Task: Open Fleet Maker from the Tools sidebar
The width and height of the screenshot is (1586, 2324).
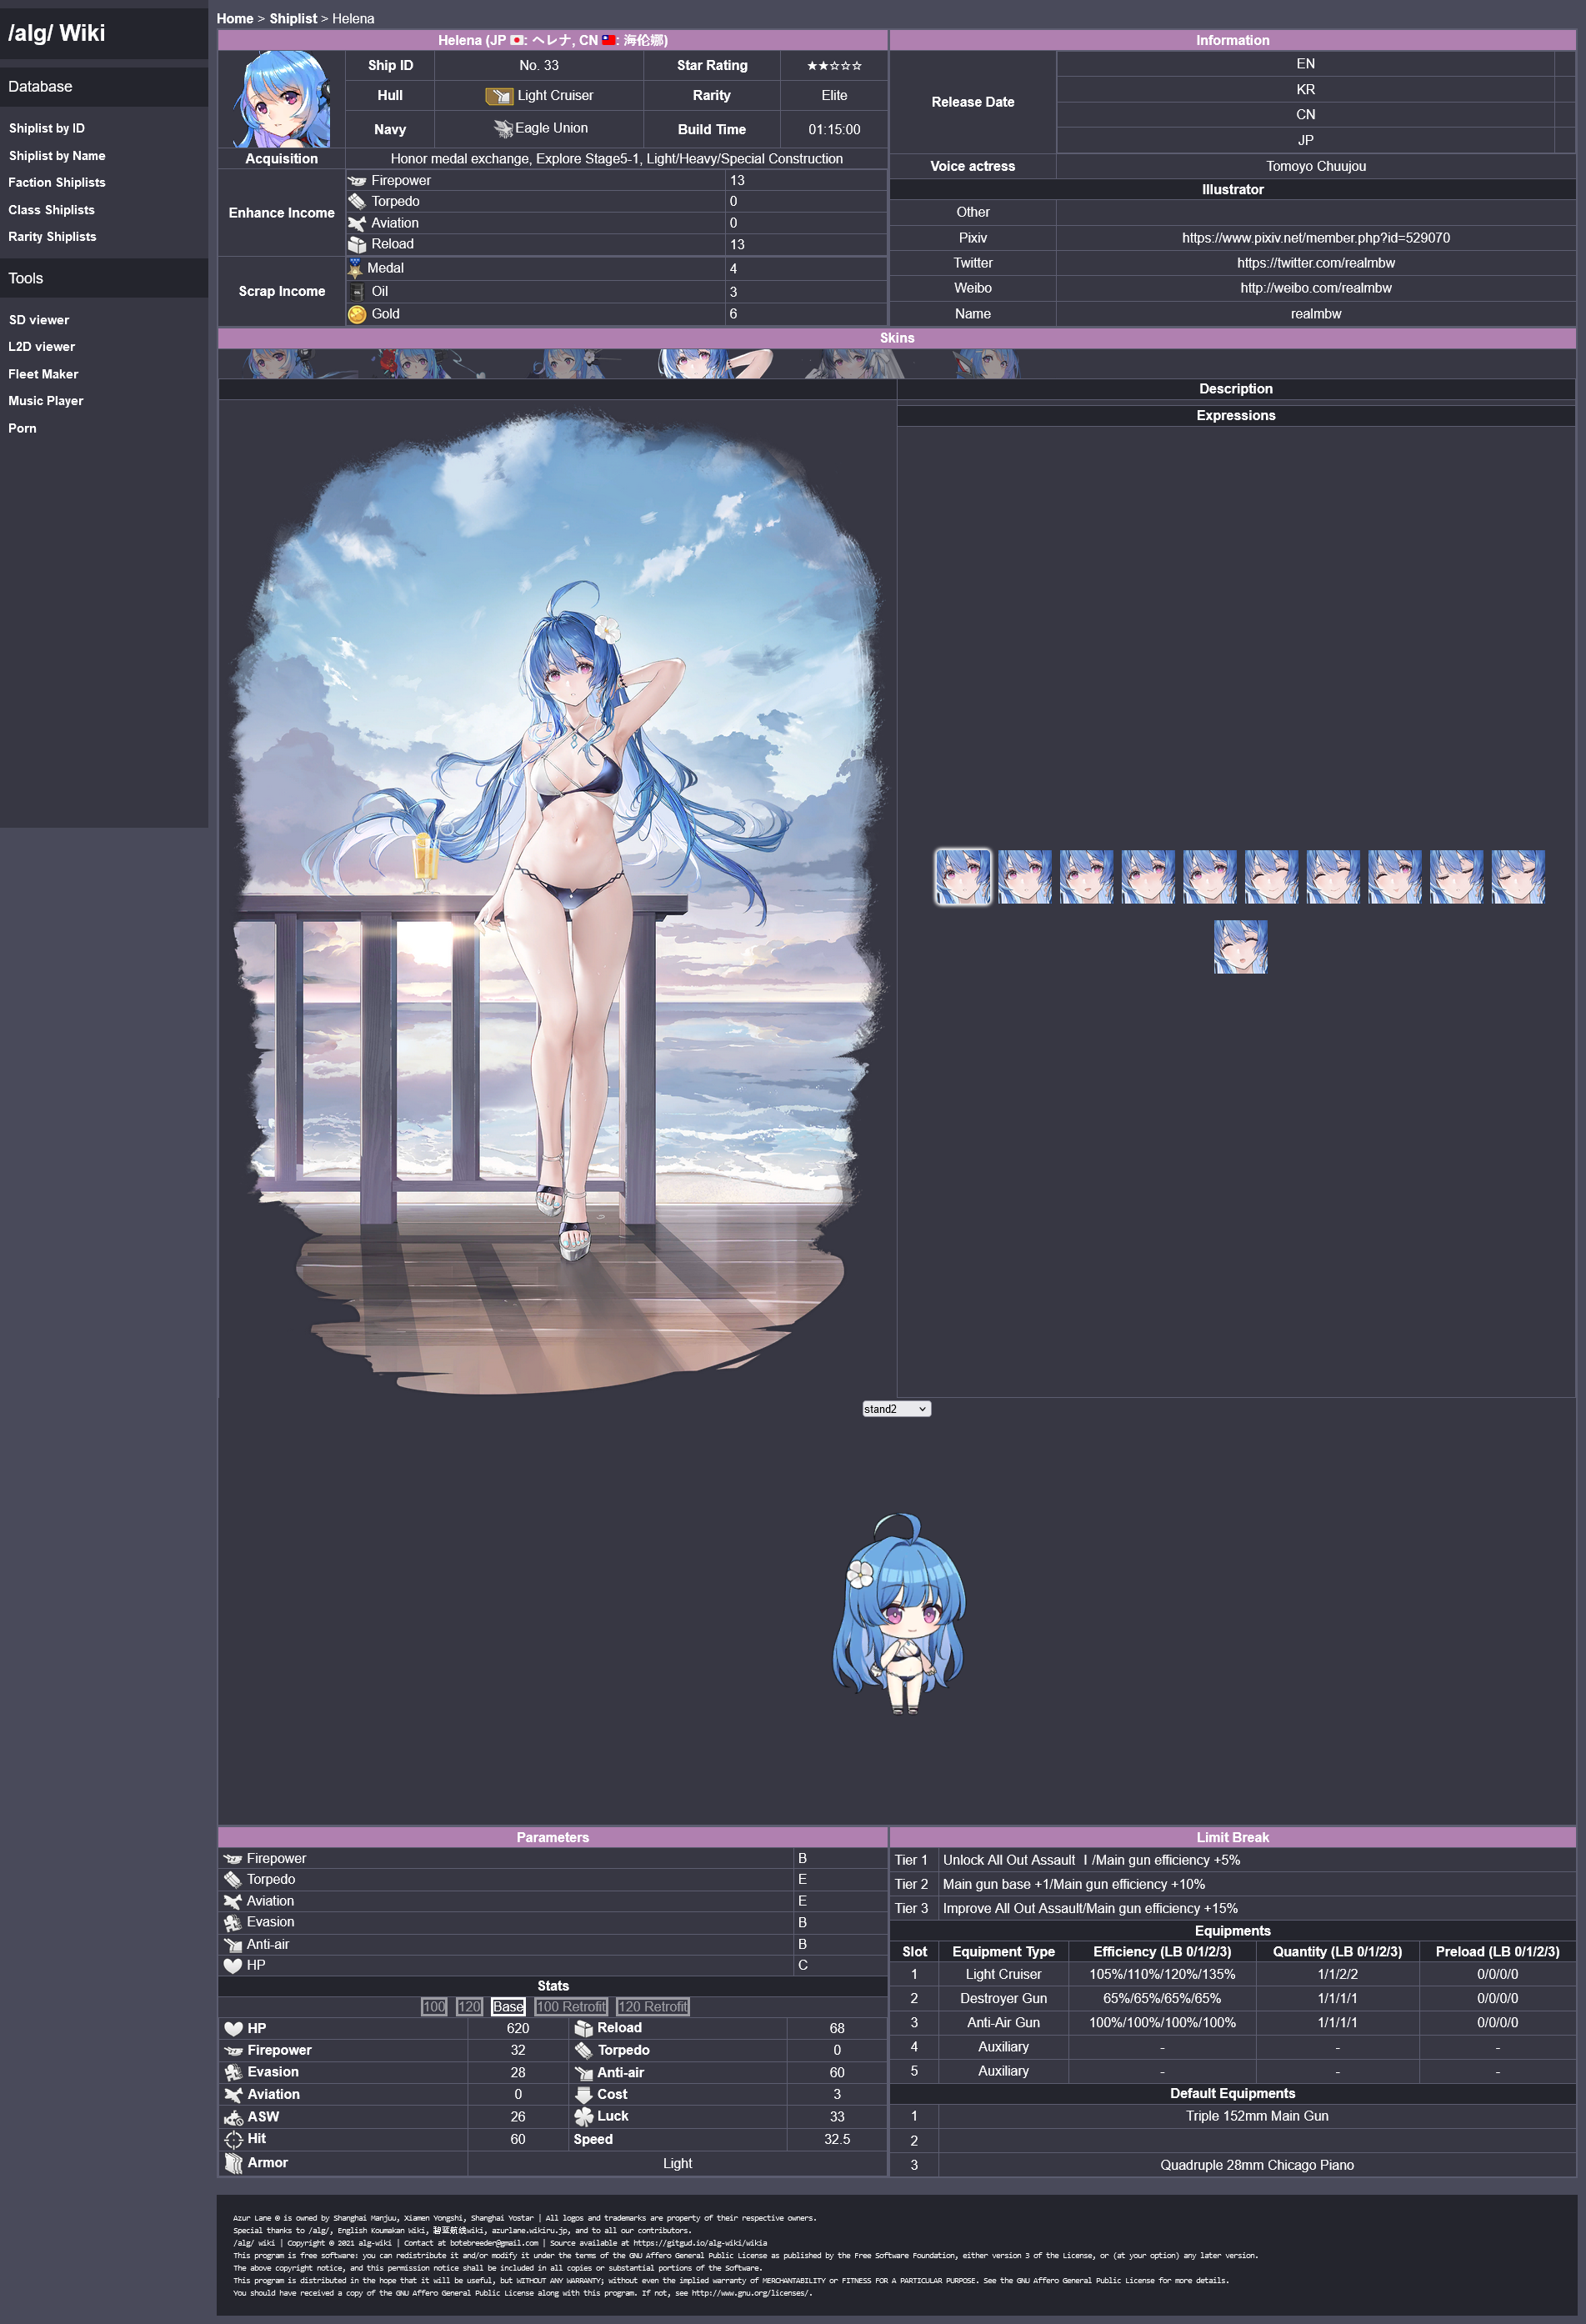Action: pyautogui.click(x=43, y=374)
